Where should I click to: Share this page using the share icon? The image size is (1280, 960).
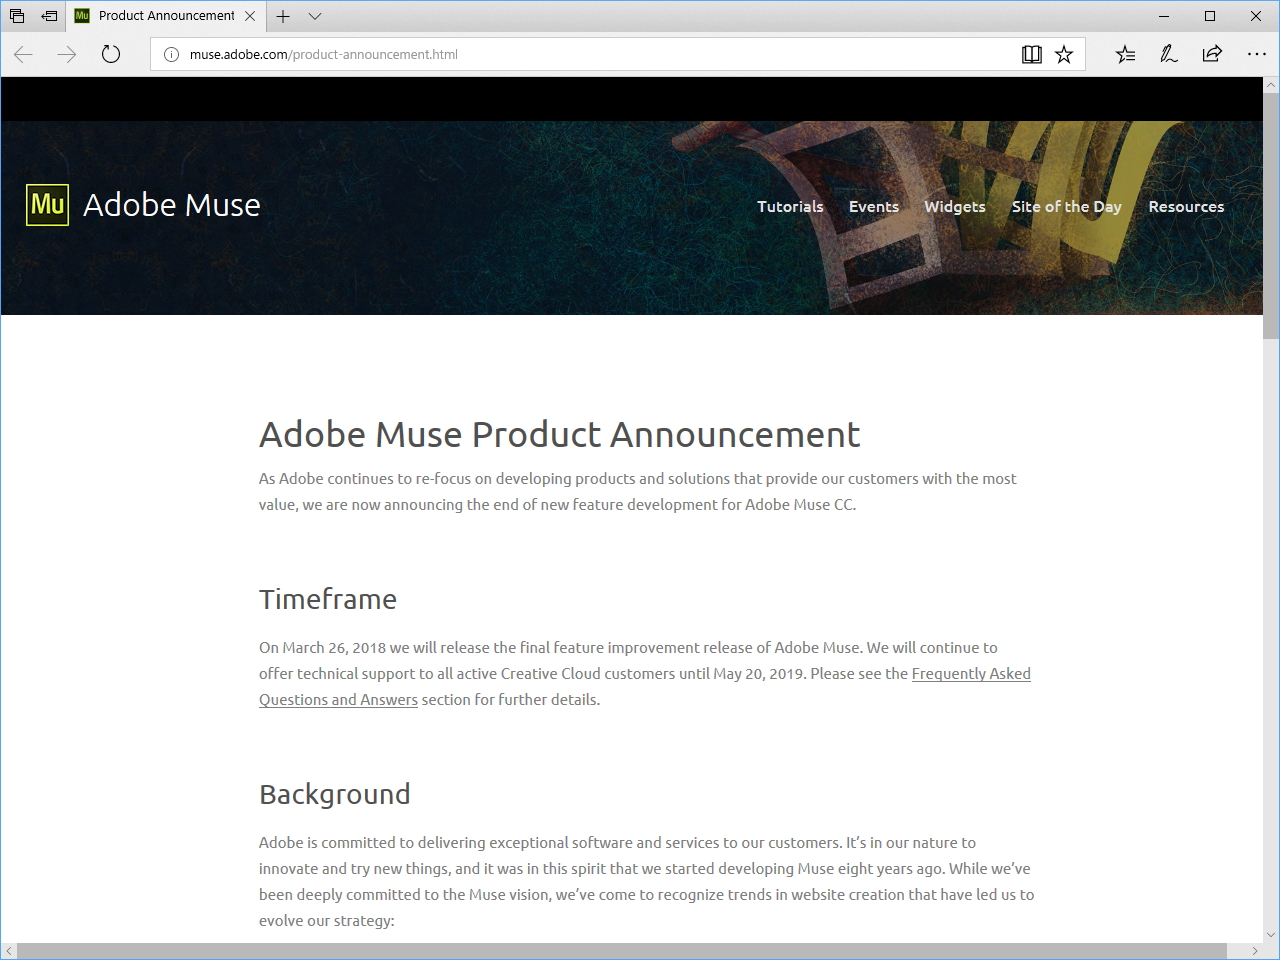(x=1210, y=54)
